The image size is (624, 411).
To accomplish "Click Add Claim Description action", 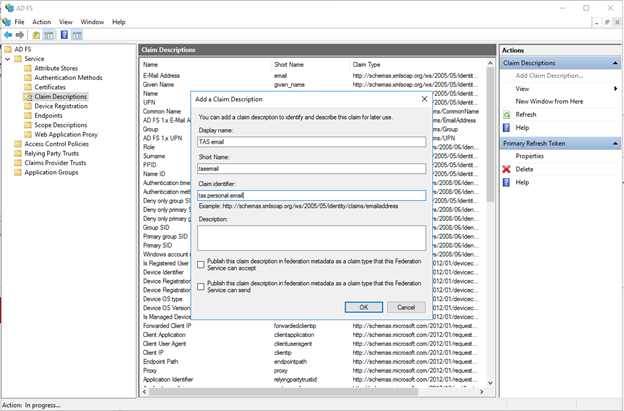I will click(x=549, y=76).
